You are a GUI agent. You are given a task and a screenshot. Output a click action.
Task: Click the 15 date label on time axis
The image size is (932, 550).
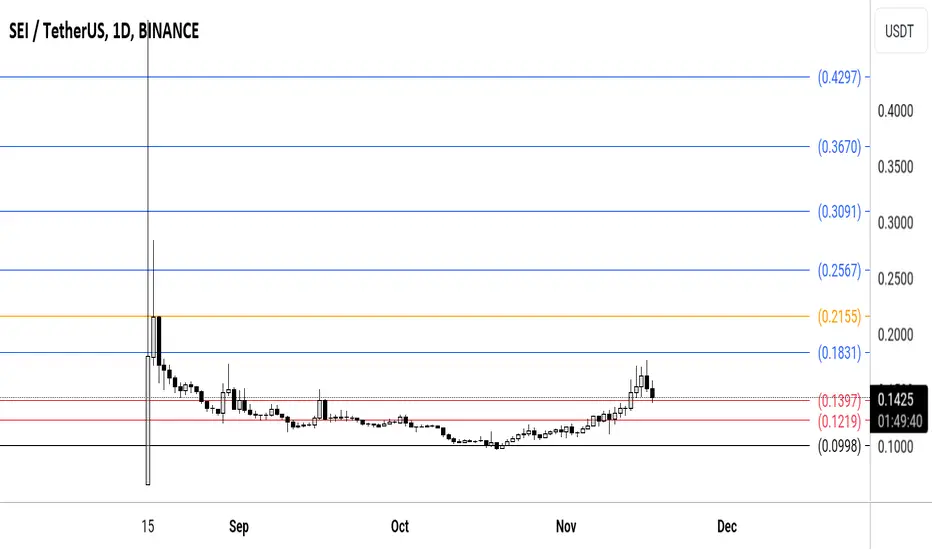[148, 526]
